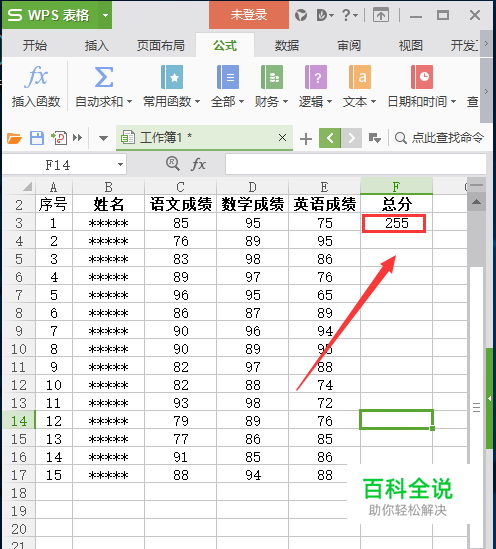Click the export to PDF icon
Image resolution: width=496 pixels, height=549 pixels.
tap(59, 138)
